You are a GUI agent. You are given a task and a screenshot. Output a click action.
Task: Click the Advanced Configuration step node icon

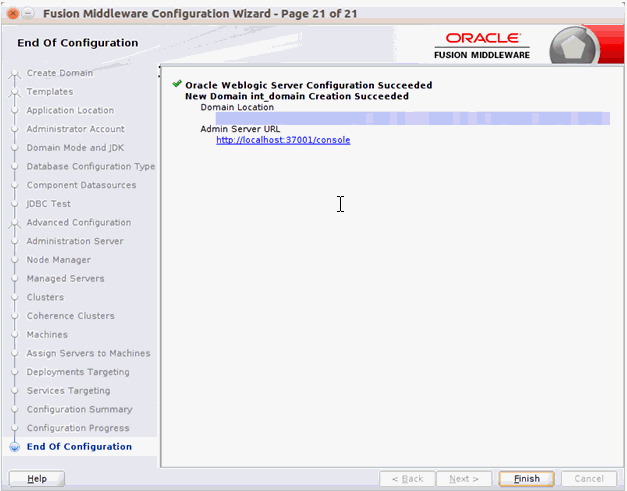(15, 223)
